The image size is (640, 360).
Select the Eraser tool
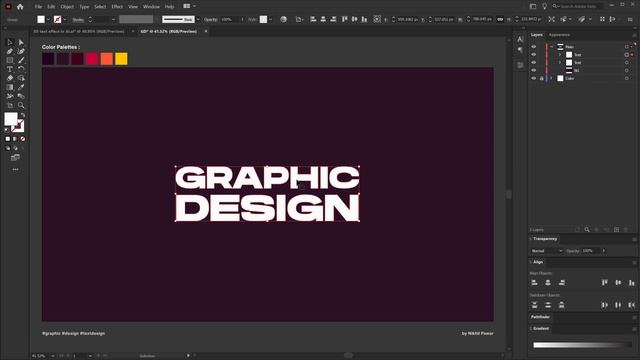(x=10, y=78)
